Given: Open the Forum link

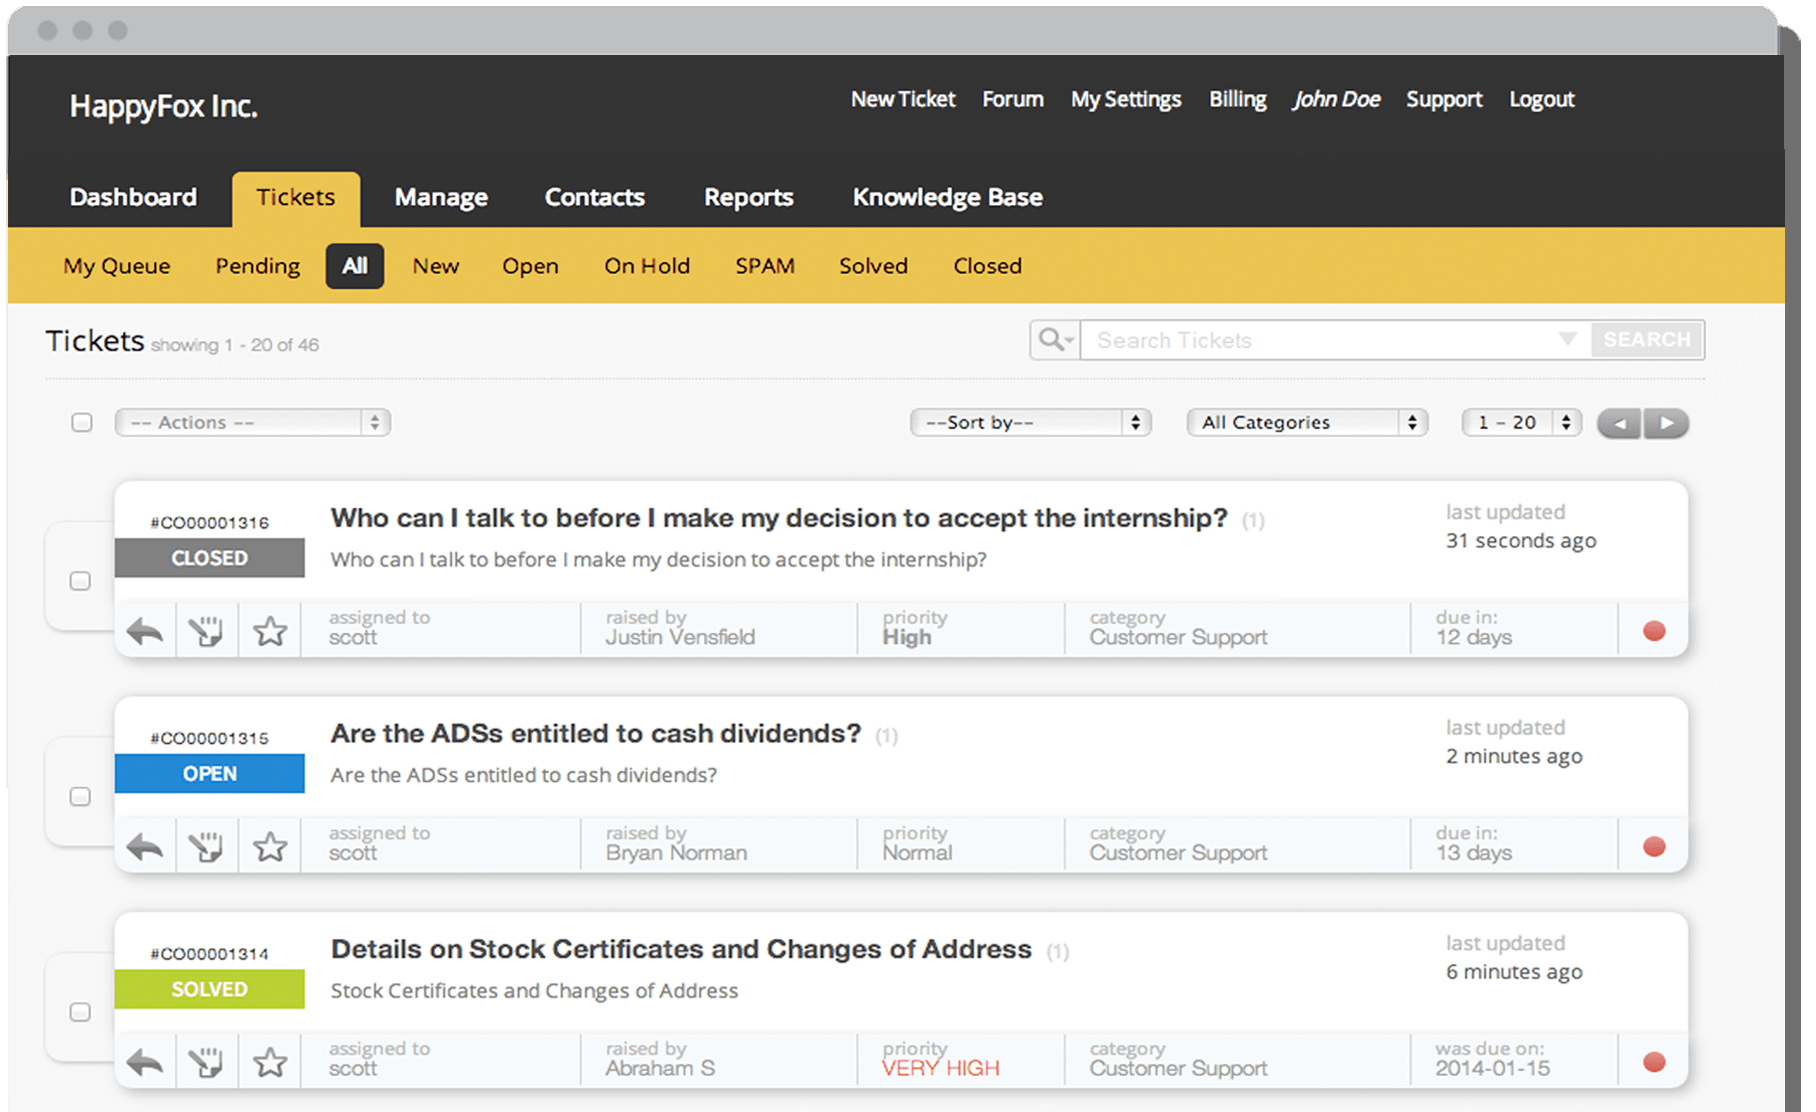Looking at the screenshot, I should point(1013,99).
